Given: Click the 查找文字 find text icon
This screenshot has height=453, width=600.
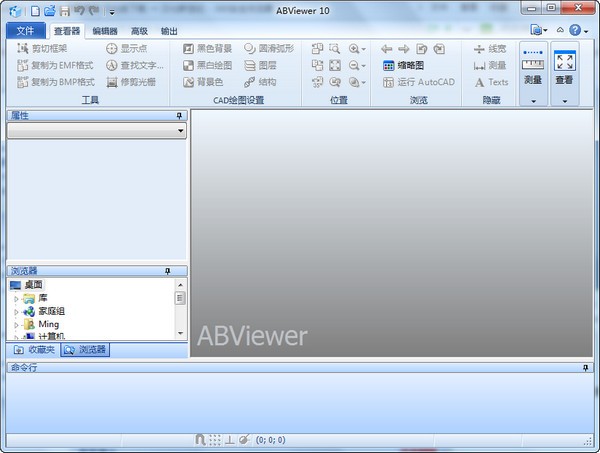Looking at the screenshot, I should pos(112,65).
